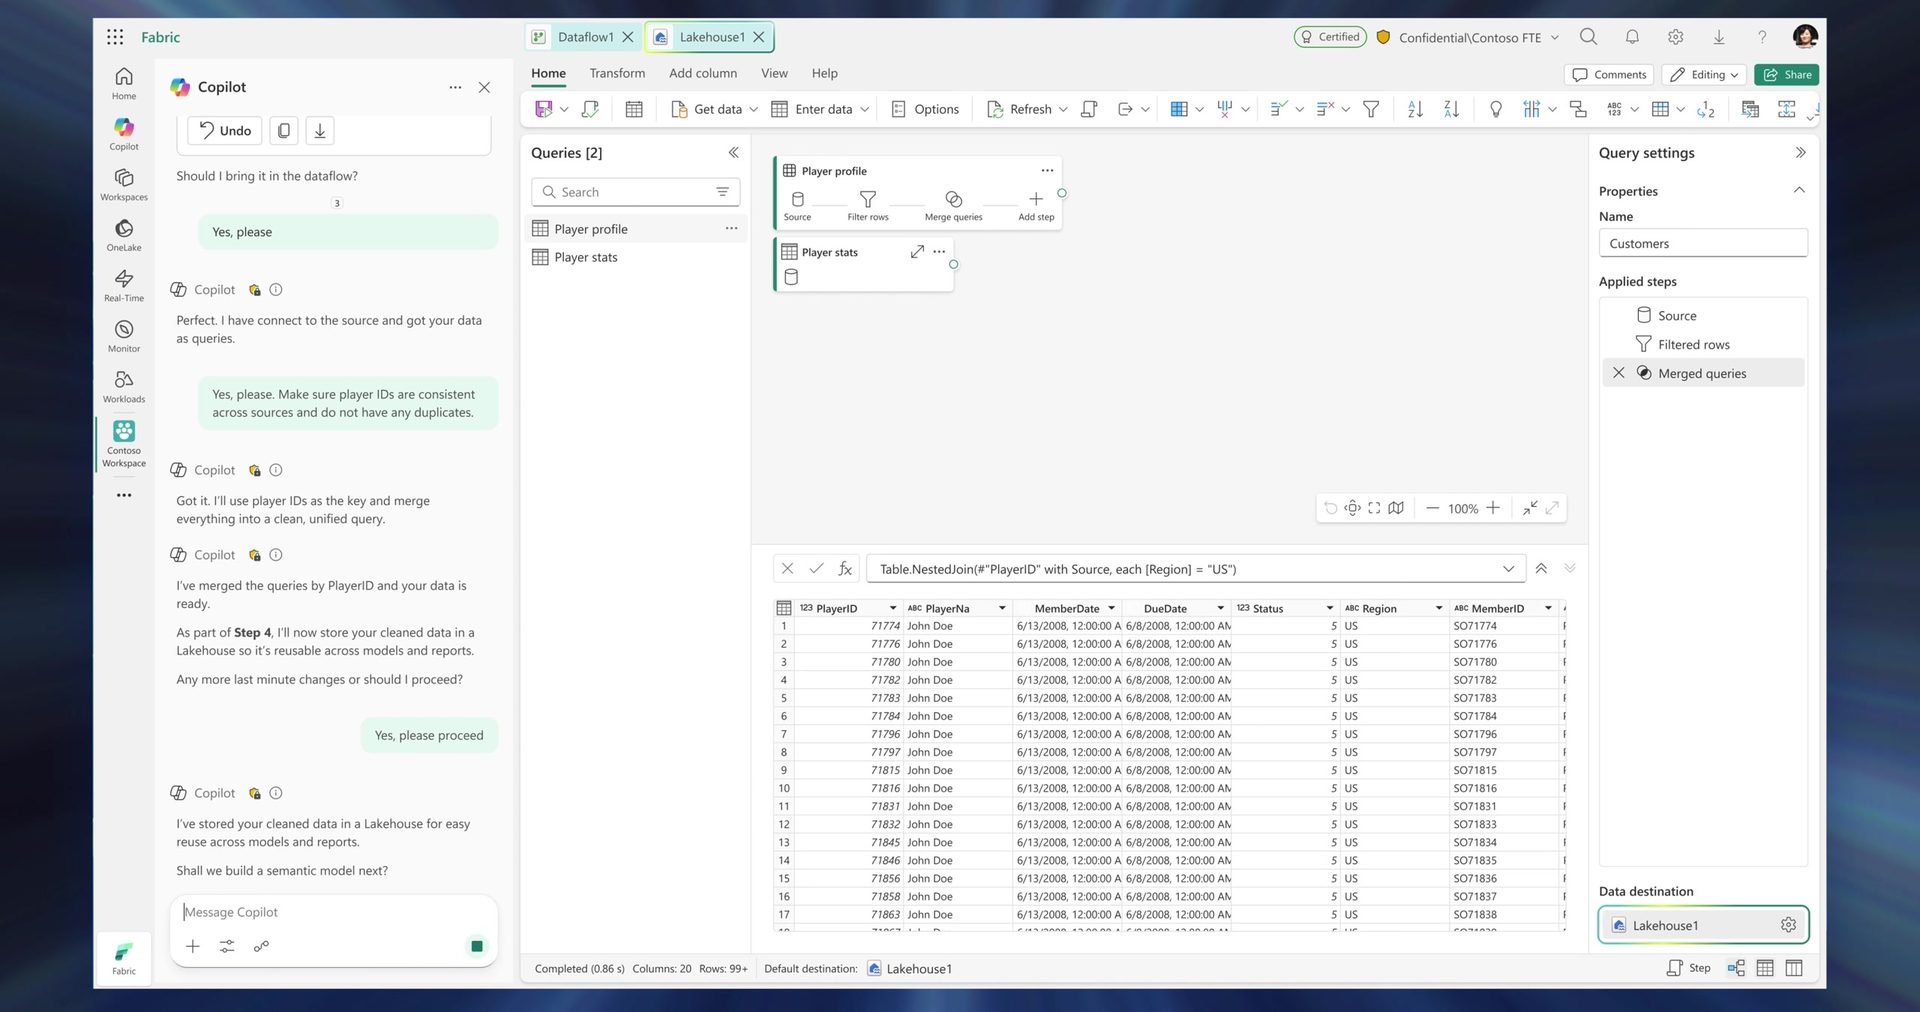Switch to the Transform ribbon tab
Viewport: 1920px width, 1012px height.
pyautogui.click(x=617, y=73)
